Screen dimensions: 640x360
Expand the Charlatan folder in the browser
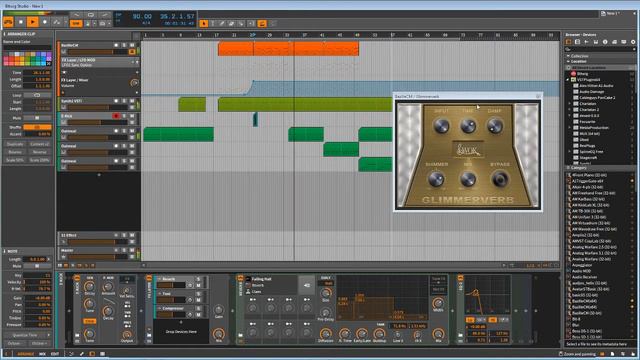click(570, 104)
